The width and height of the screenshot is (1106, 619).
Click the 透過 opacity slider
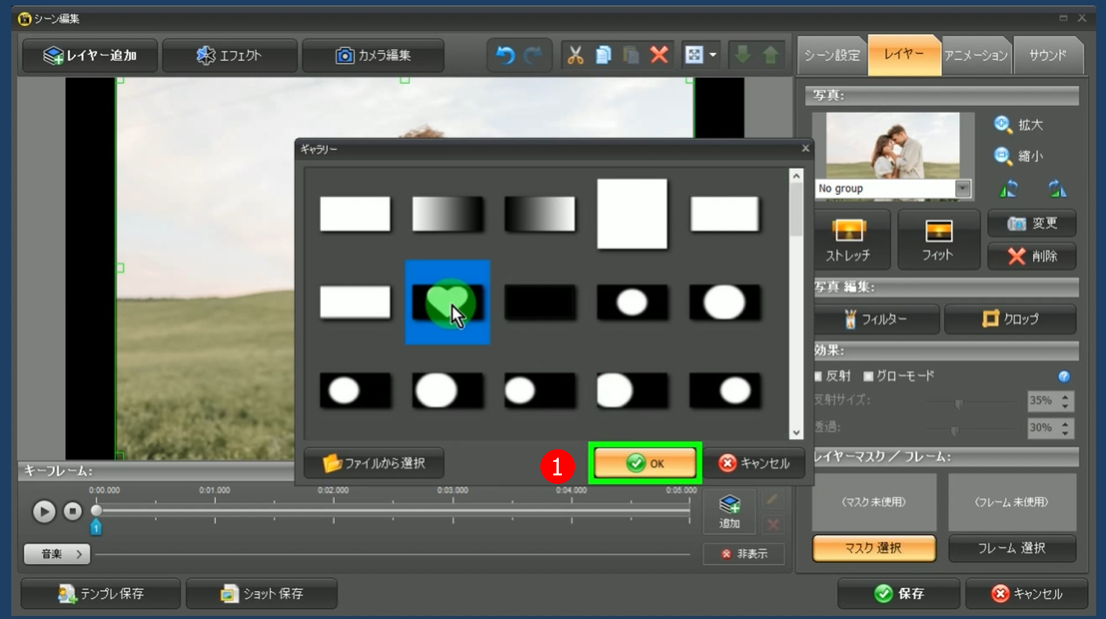[954, 430]
